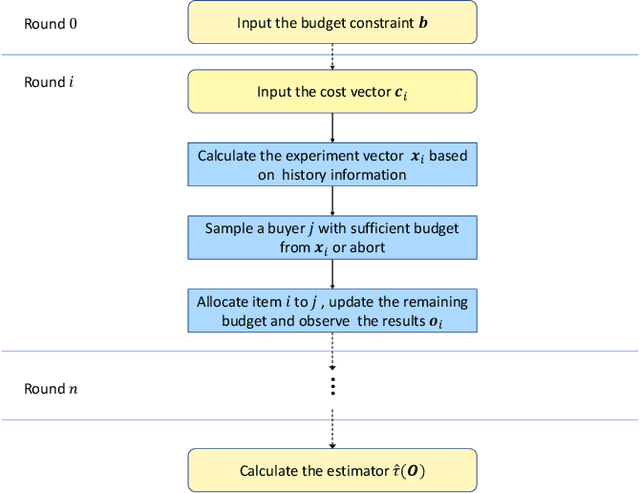Click the dotted arrow below the budget box
This screenshot has width=640, height=493.
coord(332,57)
